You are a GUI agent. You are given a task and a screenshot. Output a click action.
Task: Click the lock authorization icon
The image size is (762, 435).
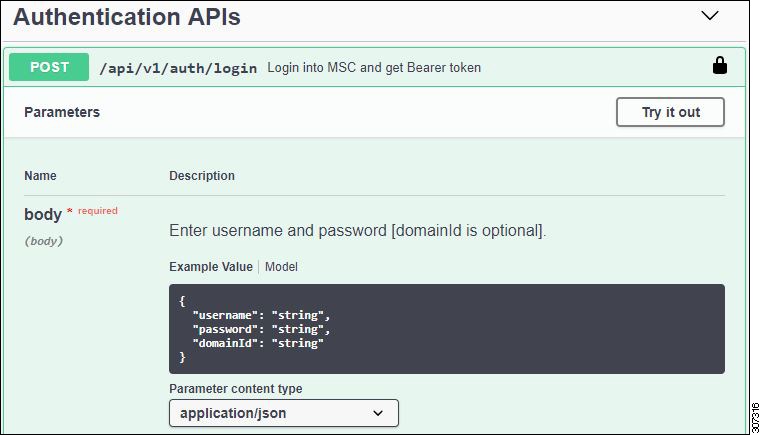coord(720,65)
